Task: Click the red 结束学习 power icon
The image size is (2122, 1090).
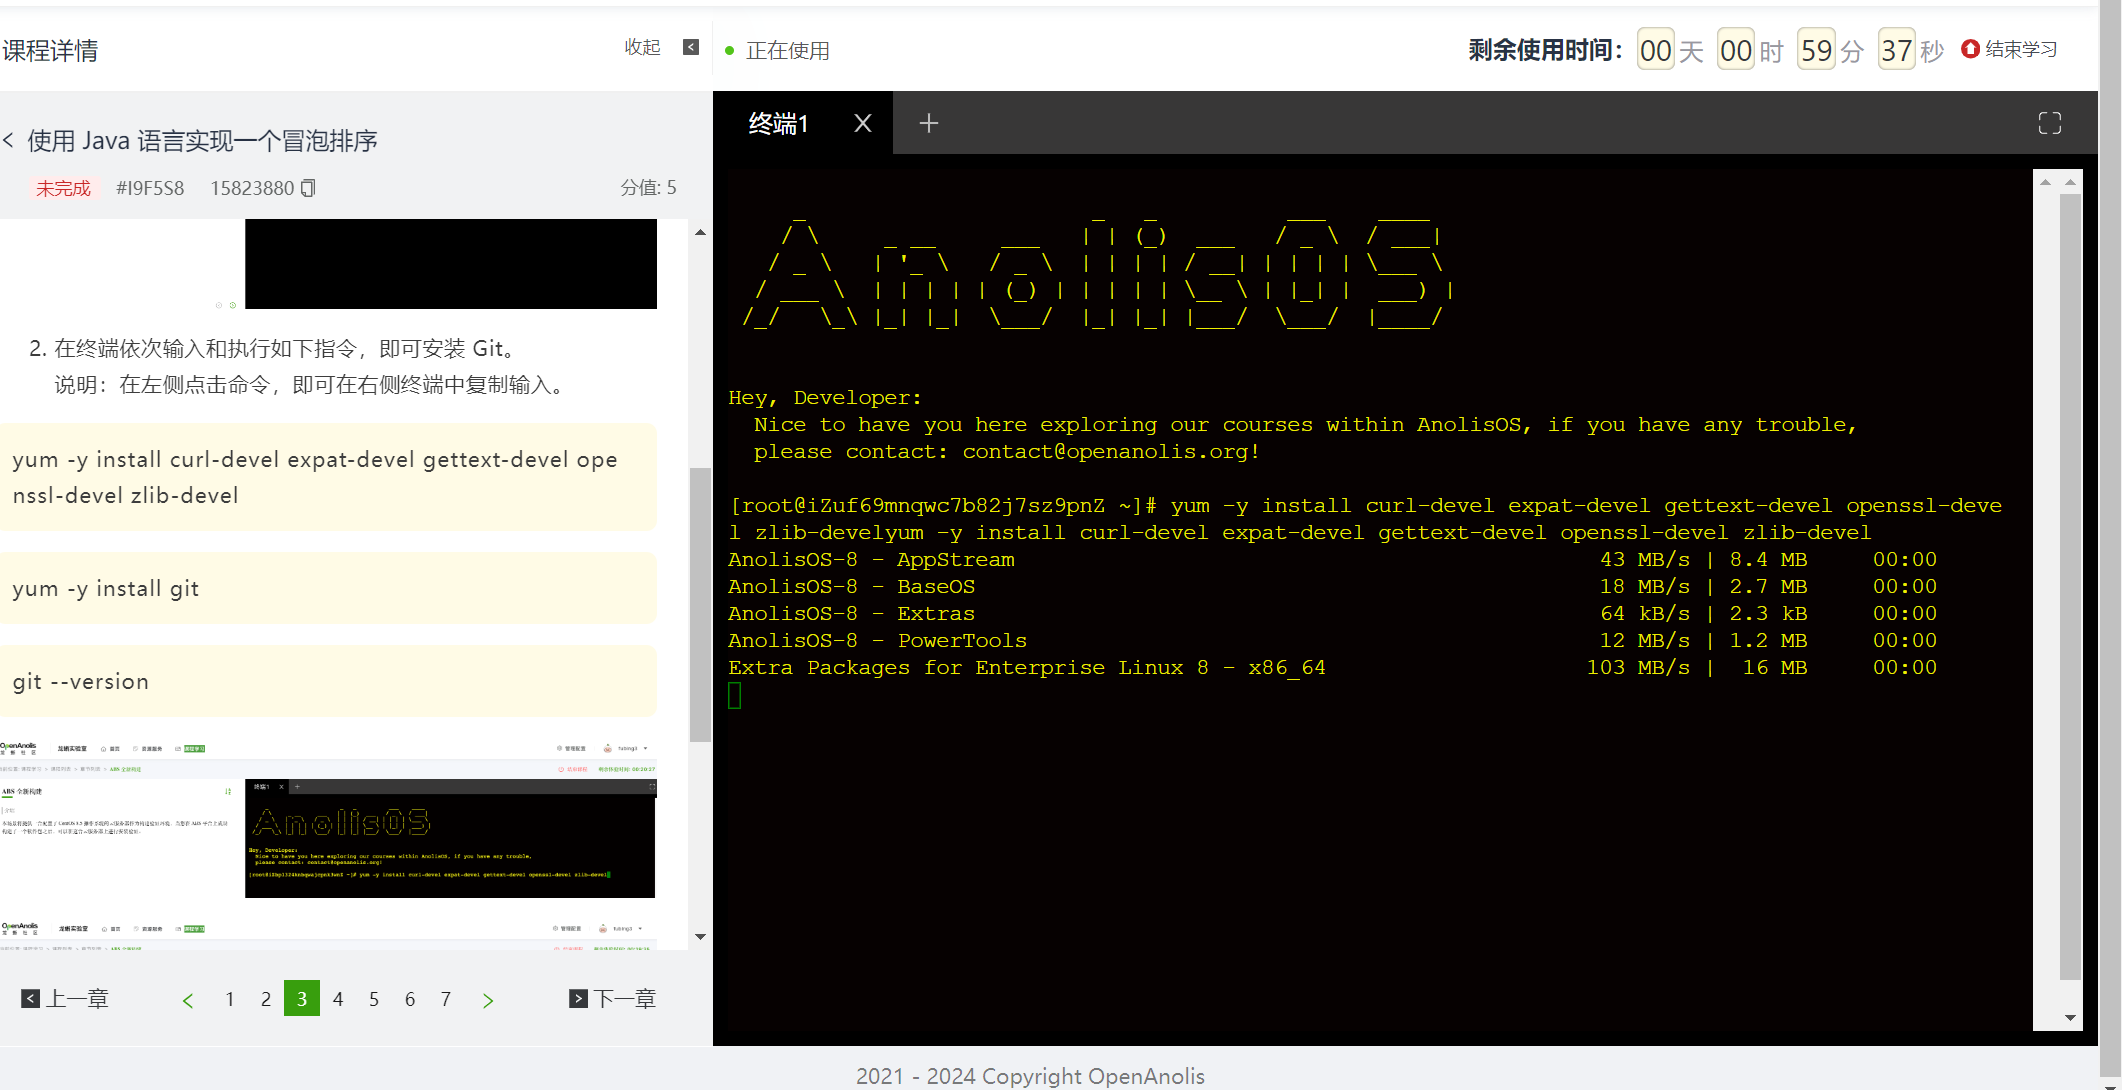Action: pos(1970,49)
